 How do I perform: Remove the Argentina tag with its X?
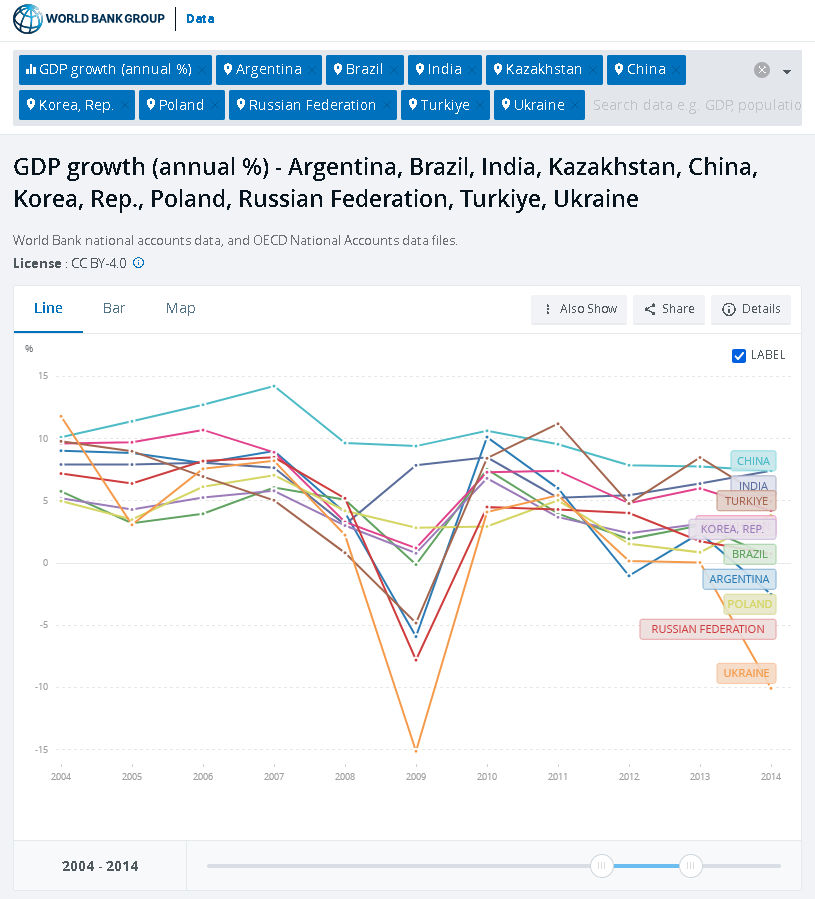point(311,70)
